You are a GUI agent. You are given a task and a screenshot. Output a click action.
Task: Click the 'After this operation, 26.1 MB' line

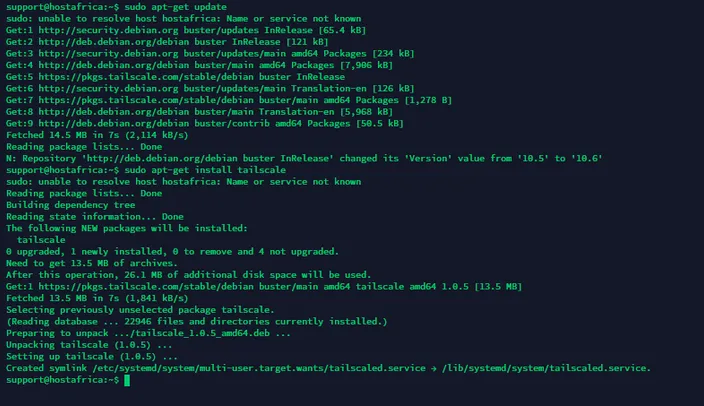pos(189,275)
